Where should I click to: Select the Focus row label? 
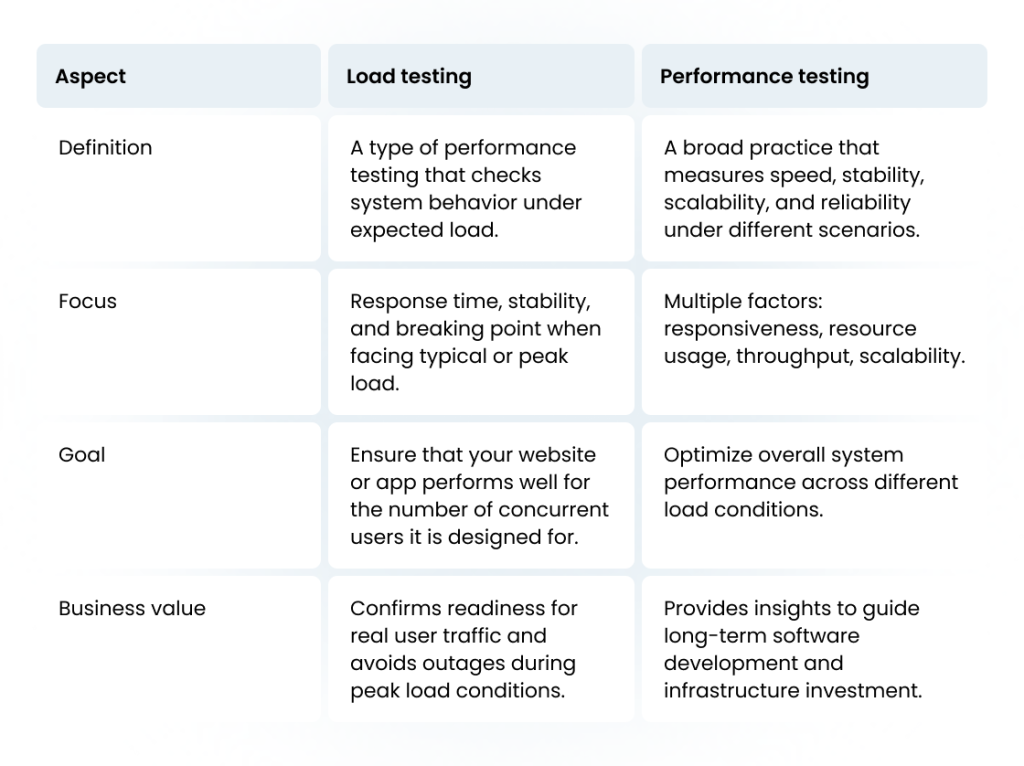click(x=87, y=301)
